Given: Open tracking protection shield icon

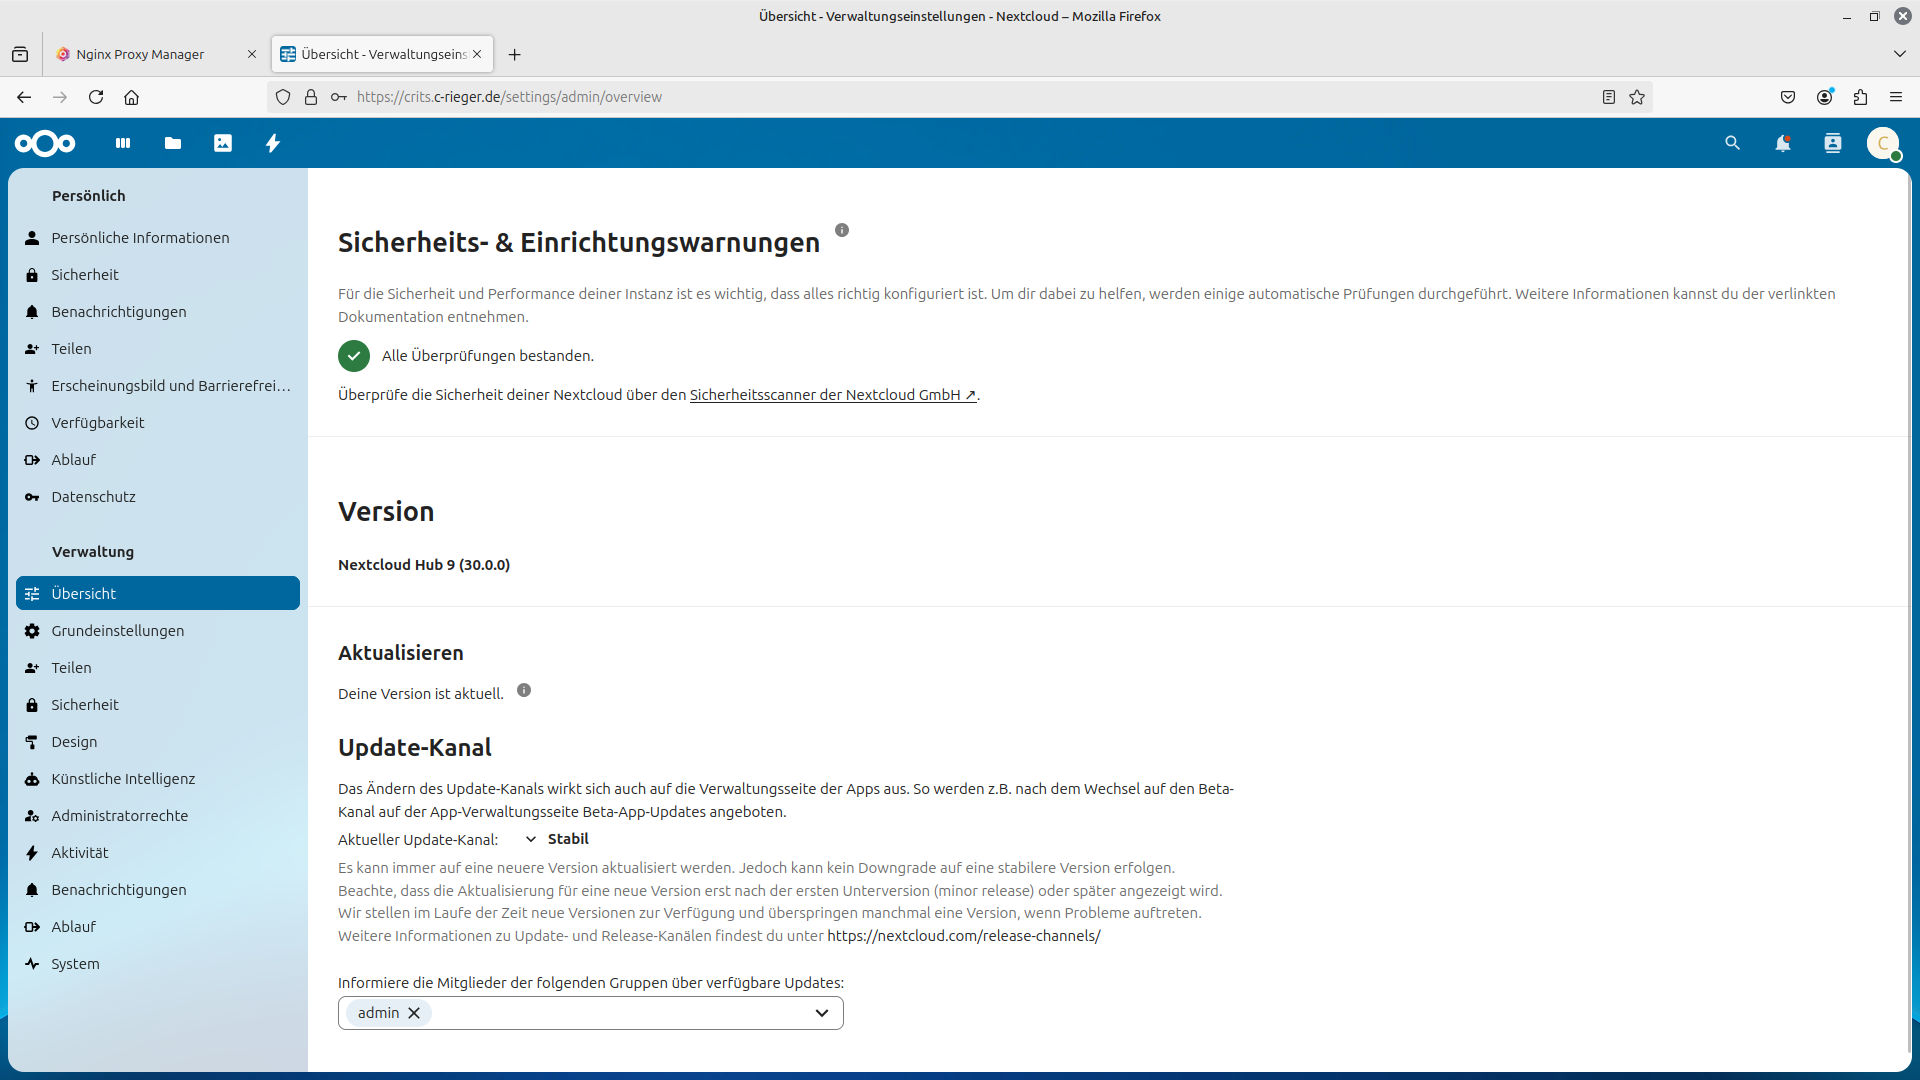Looking at the screenshot, I should (283, 97).
